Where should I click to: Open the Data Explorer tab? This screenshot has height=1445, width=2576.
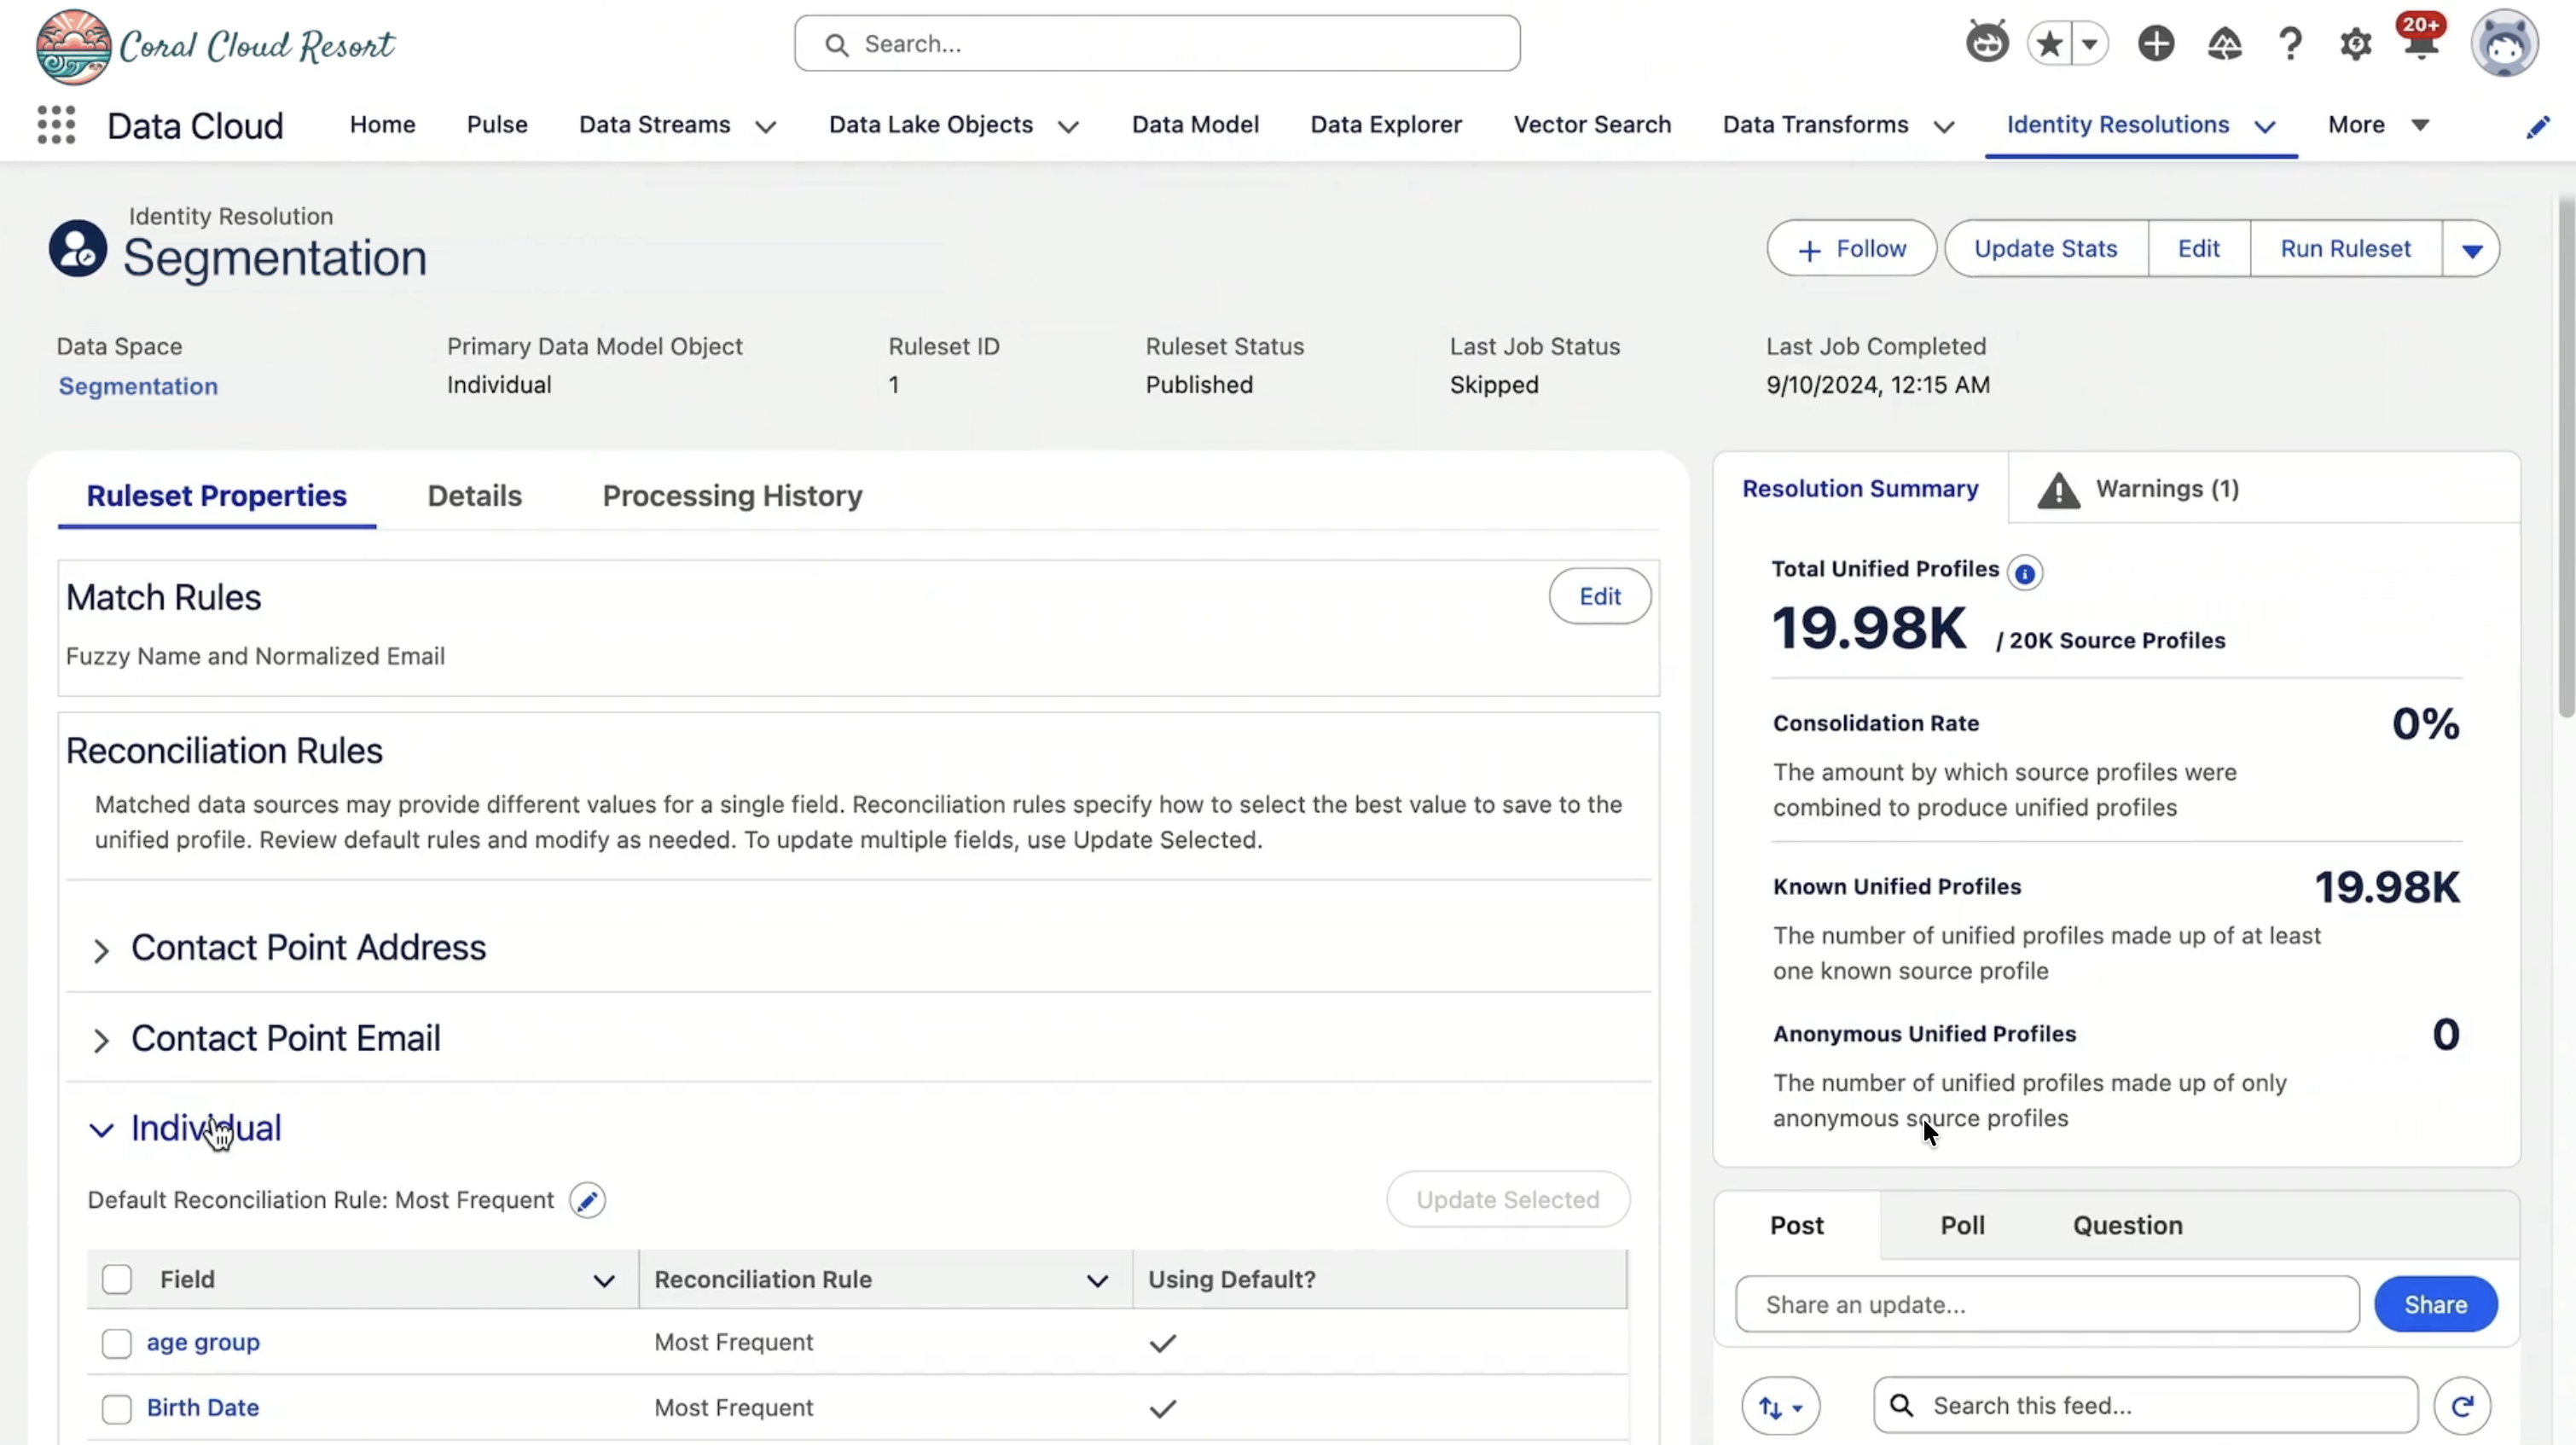(x=1386, y=125)
